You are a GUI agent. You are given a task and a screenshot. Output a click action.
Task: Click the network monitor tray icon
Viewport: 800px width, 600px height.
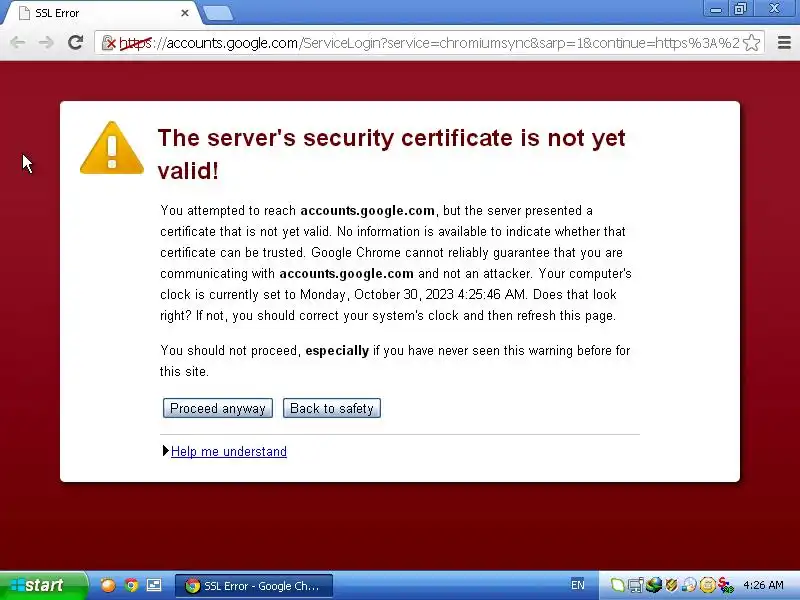[636, 585]
